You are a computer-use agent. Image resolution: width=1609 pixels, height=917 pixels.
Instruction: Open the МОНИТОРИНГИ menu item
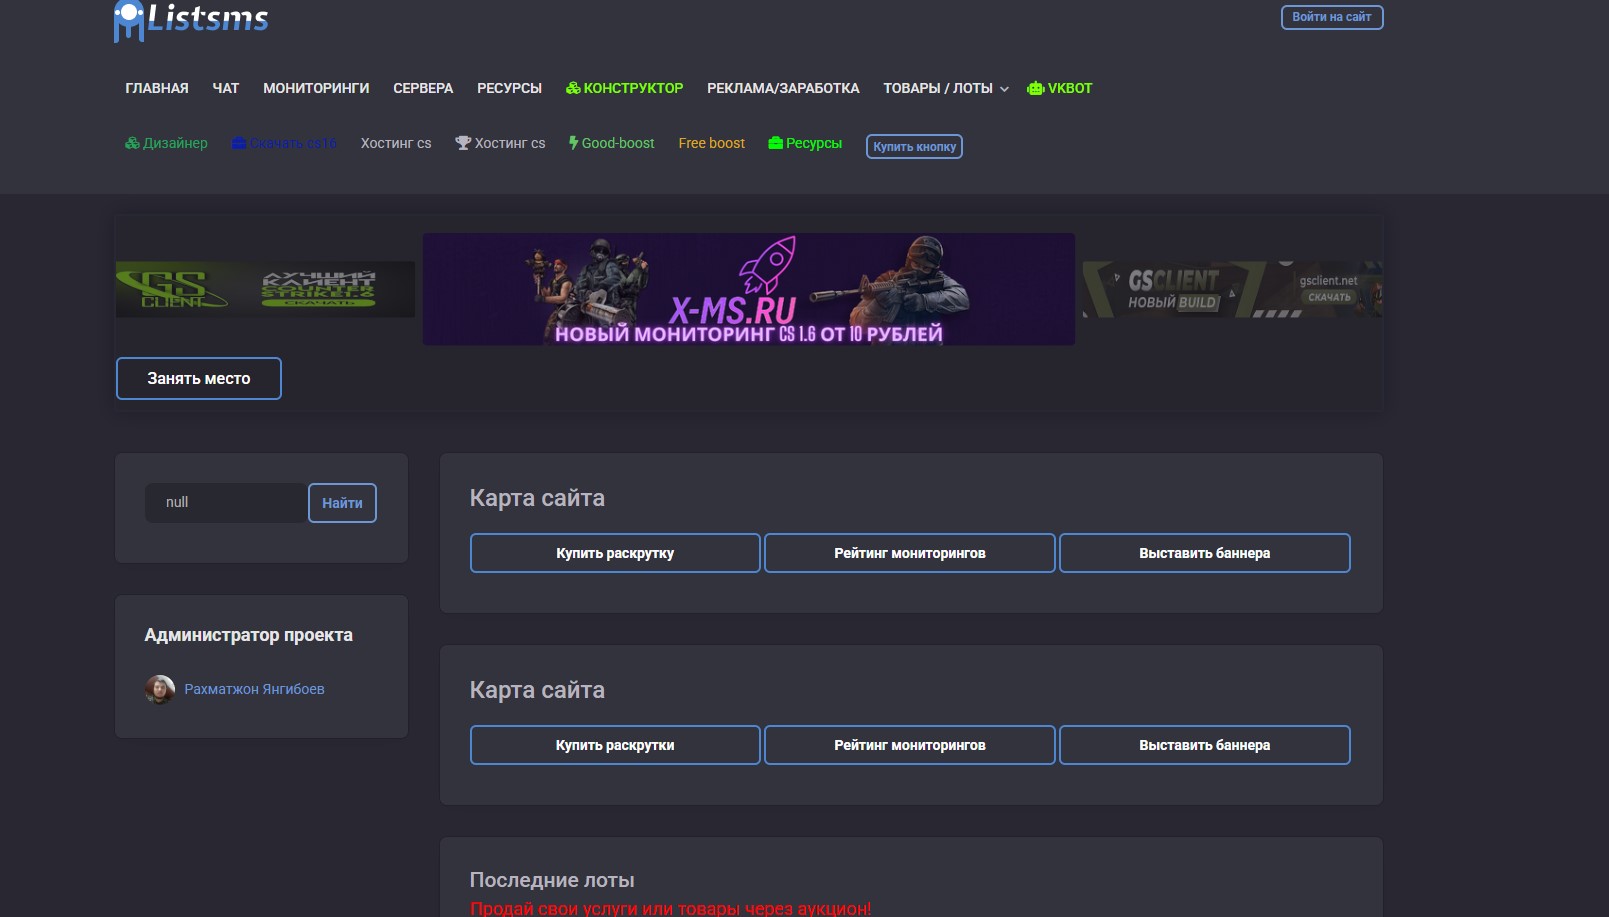coord(316,88)
